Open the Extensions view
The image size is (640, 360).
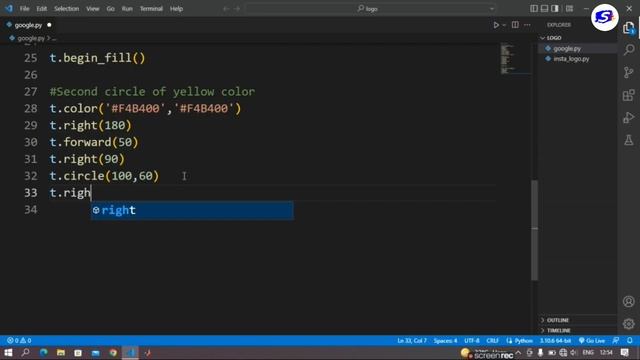coord(629,96)
